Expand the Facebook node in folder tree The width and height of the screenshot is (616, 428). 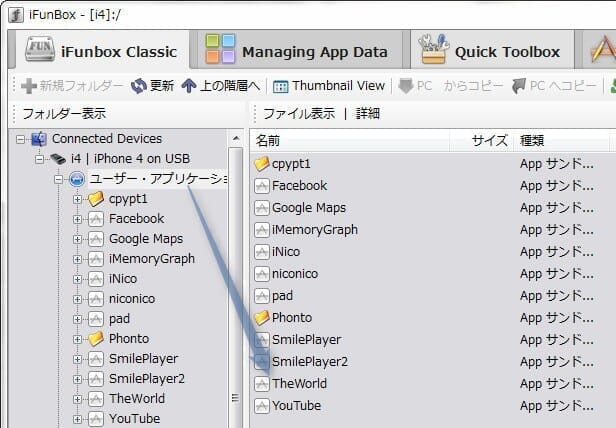pos(78,219)
